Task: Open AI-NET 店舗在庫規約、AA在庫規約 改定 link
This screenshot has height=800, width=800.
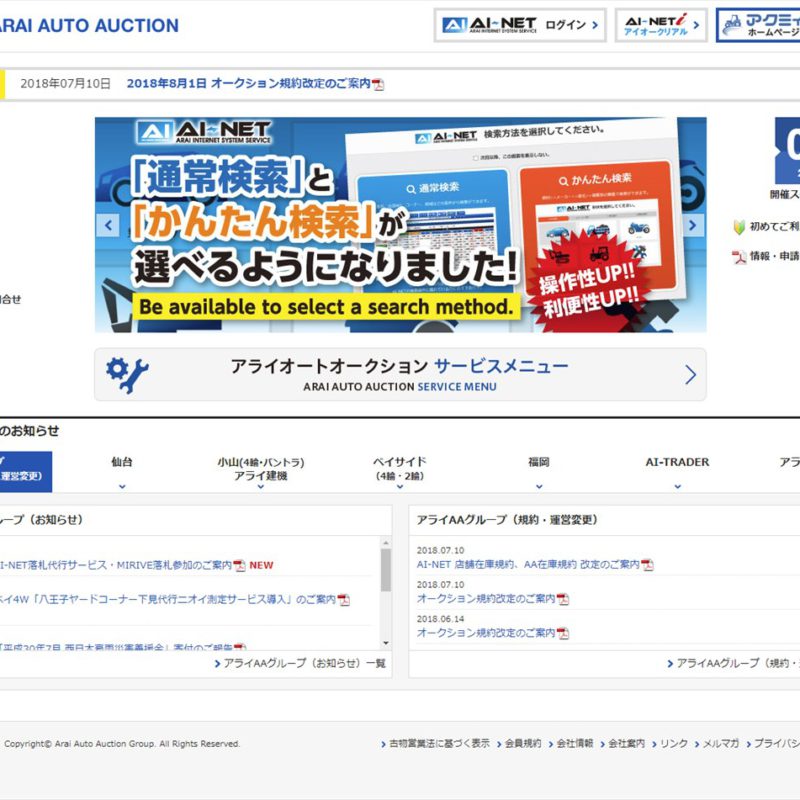Action: point(528,564)
